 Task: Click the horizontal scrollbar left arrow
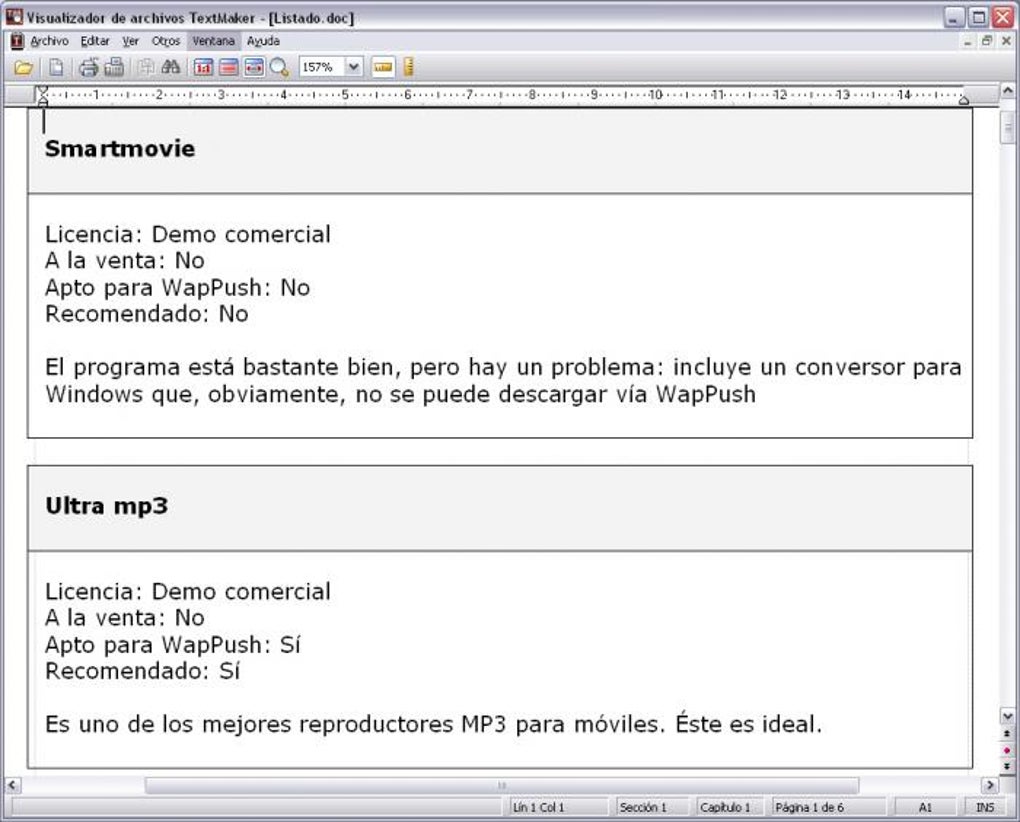pyautogui.click(x=12, y=785)
